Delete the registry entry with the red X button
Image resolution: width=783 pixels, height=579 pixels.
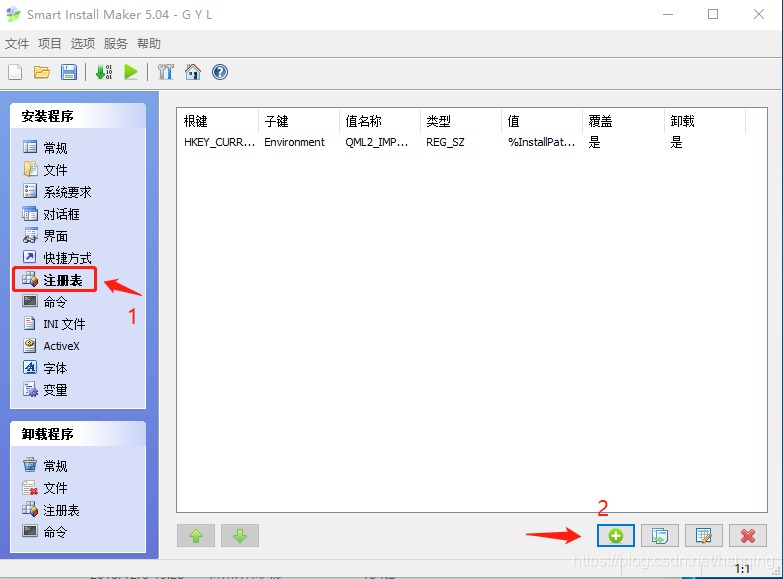pyautogui.click(x=748, y=536)
